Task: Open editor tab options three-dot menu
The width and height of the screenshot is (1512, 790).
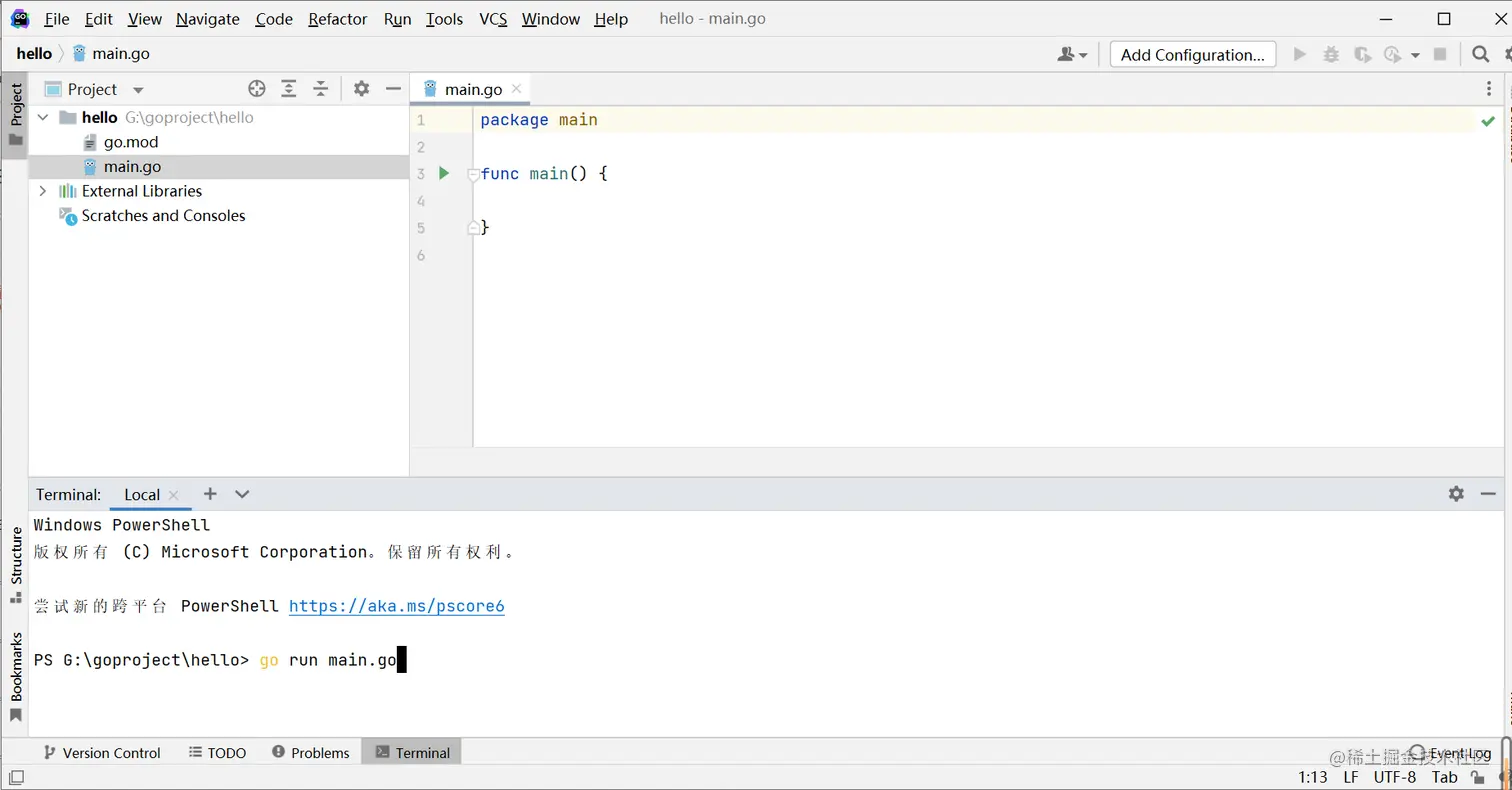Action: coord(1490,89)
